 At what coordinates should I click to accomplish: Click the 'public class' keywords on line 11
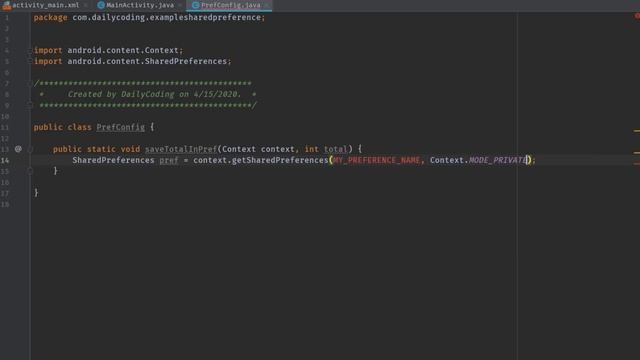(x=62, y=127)
